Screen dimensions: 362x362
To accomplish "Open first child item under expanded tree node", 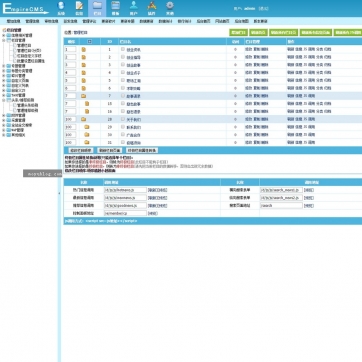I will pos(24,45).
